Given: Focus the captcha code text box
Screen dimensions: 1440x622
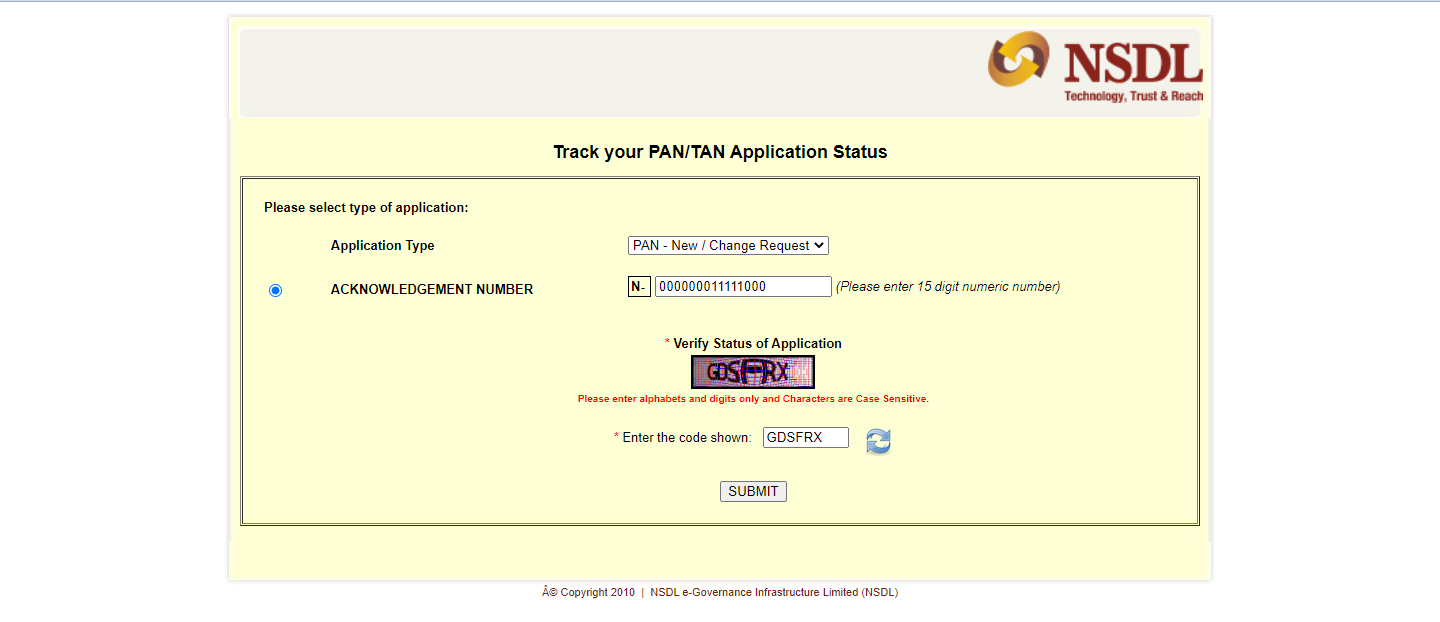Looking at the screenshot, I should click(x=805, y=438).
